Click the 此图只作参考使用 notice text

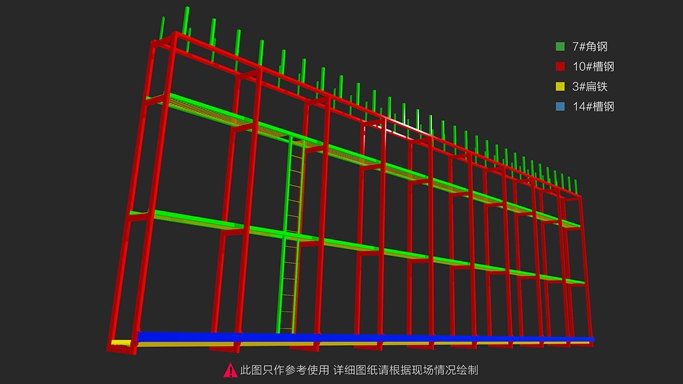(x=285, y=371)
